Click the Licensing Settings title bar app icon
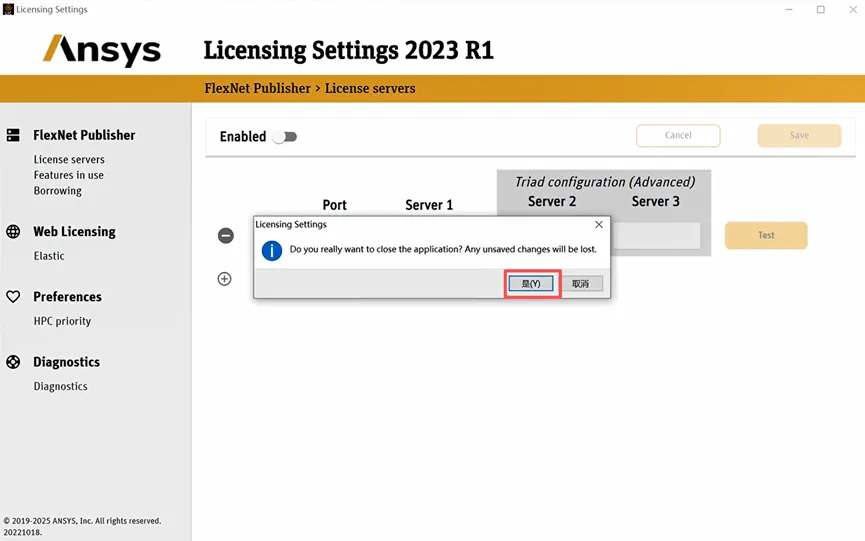Viewport: 865px width, 541px height. pyautogui.click(x=8, y=9)
